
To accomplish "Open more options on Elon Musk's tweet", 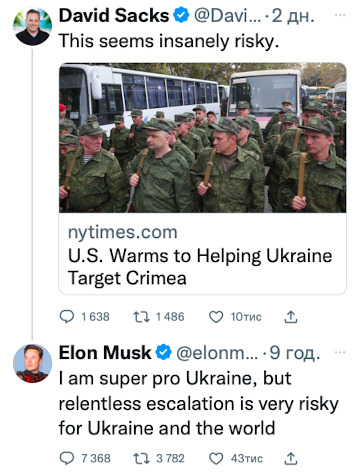I will point(340,352).
